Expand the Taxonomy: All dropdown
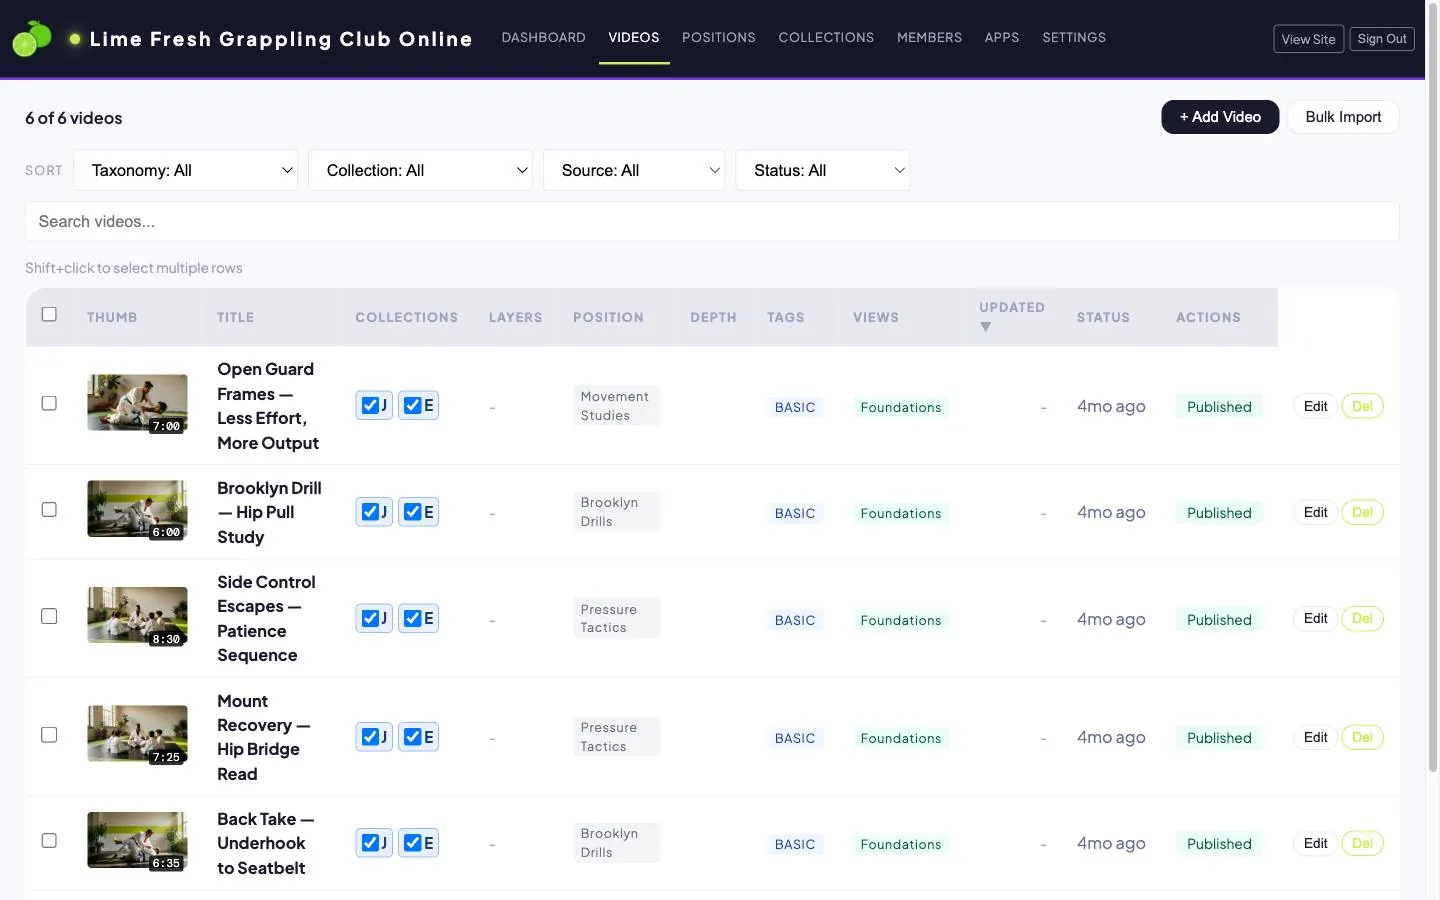The image size is (1440, 900). (186, 170)
